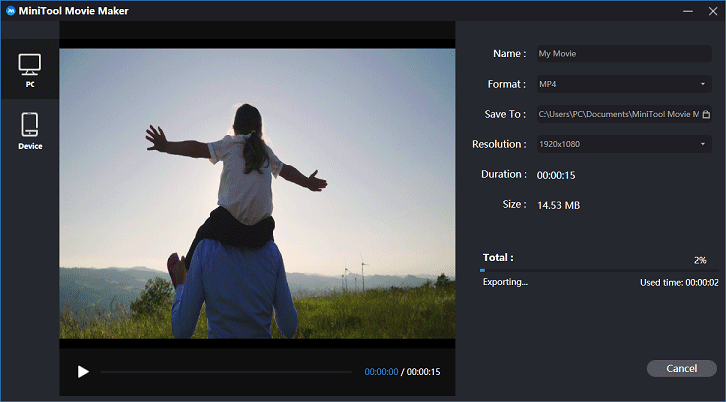Play the video preview

pos(83,371)
